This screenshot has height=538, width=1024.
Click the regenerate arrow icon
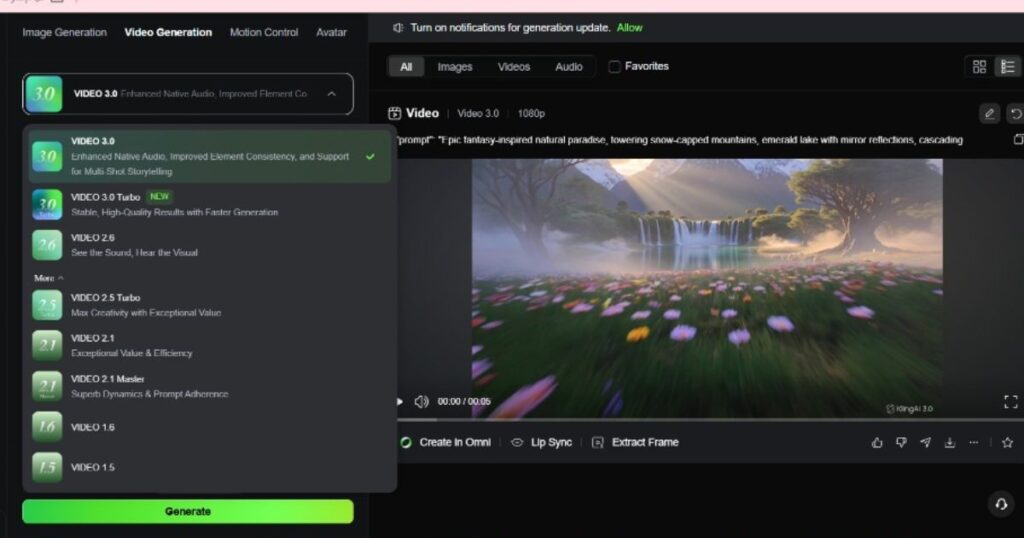tap(1016, 114)
